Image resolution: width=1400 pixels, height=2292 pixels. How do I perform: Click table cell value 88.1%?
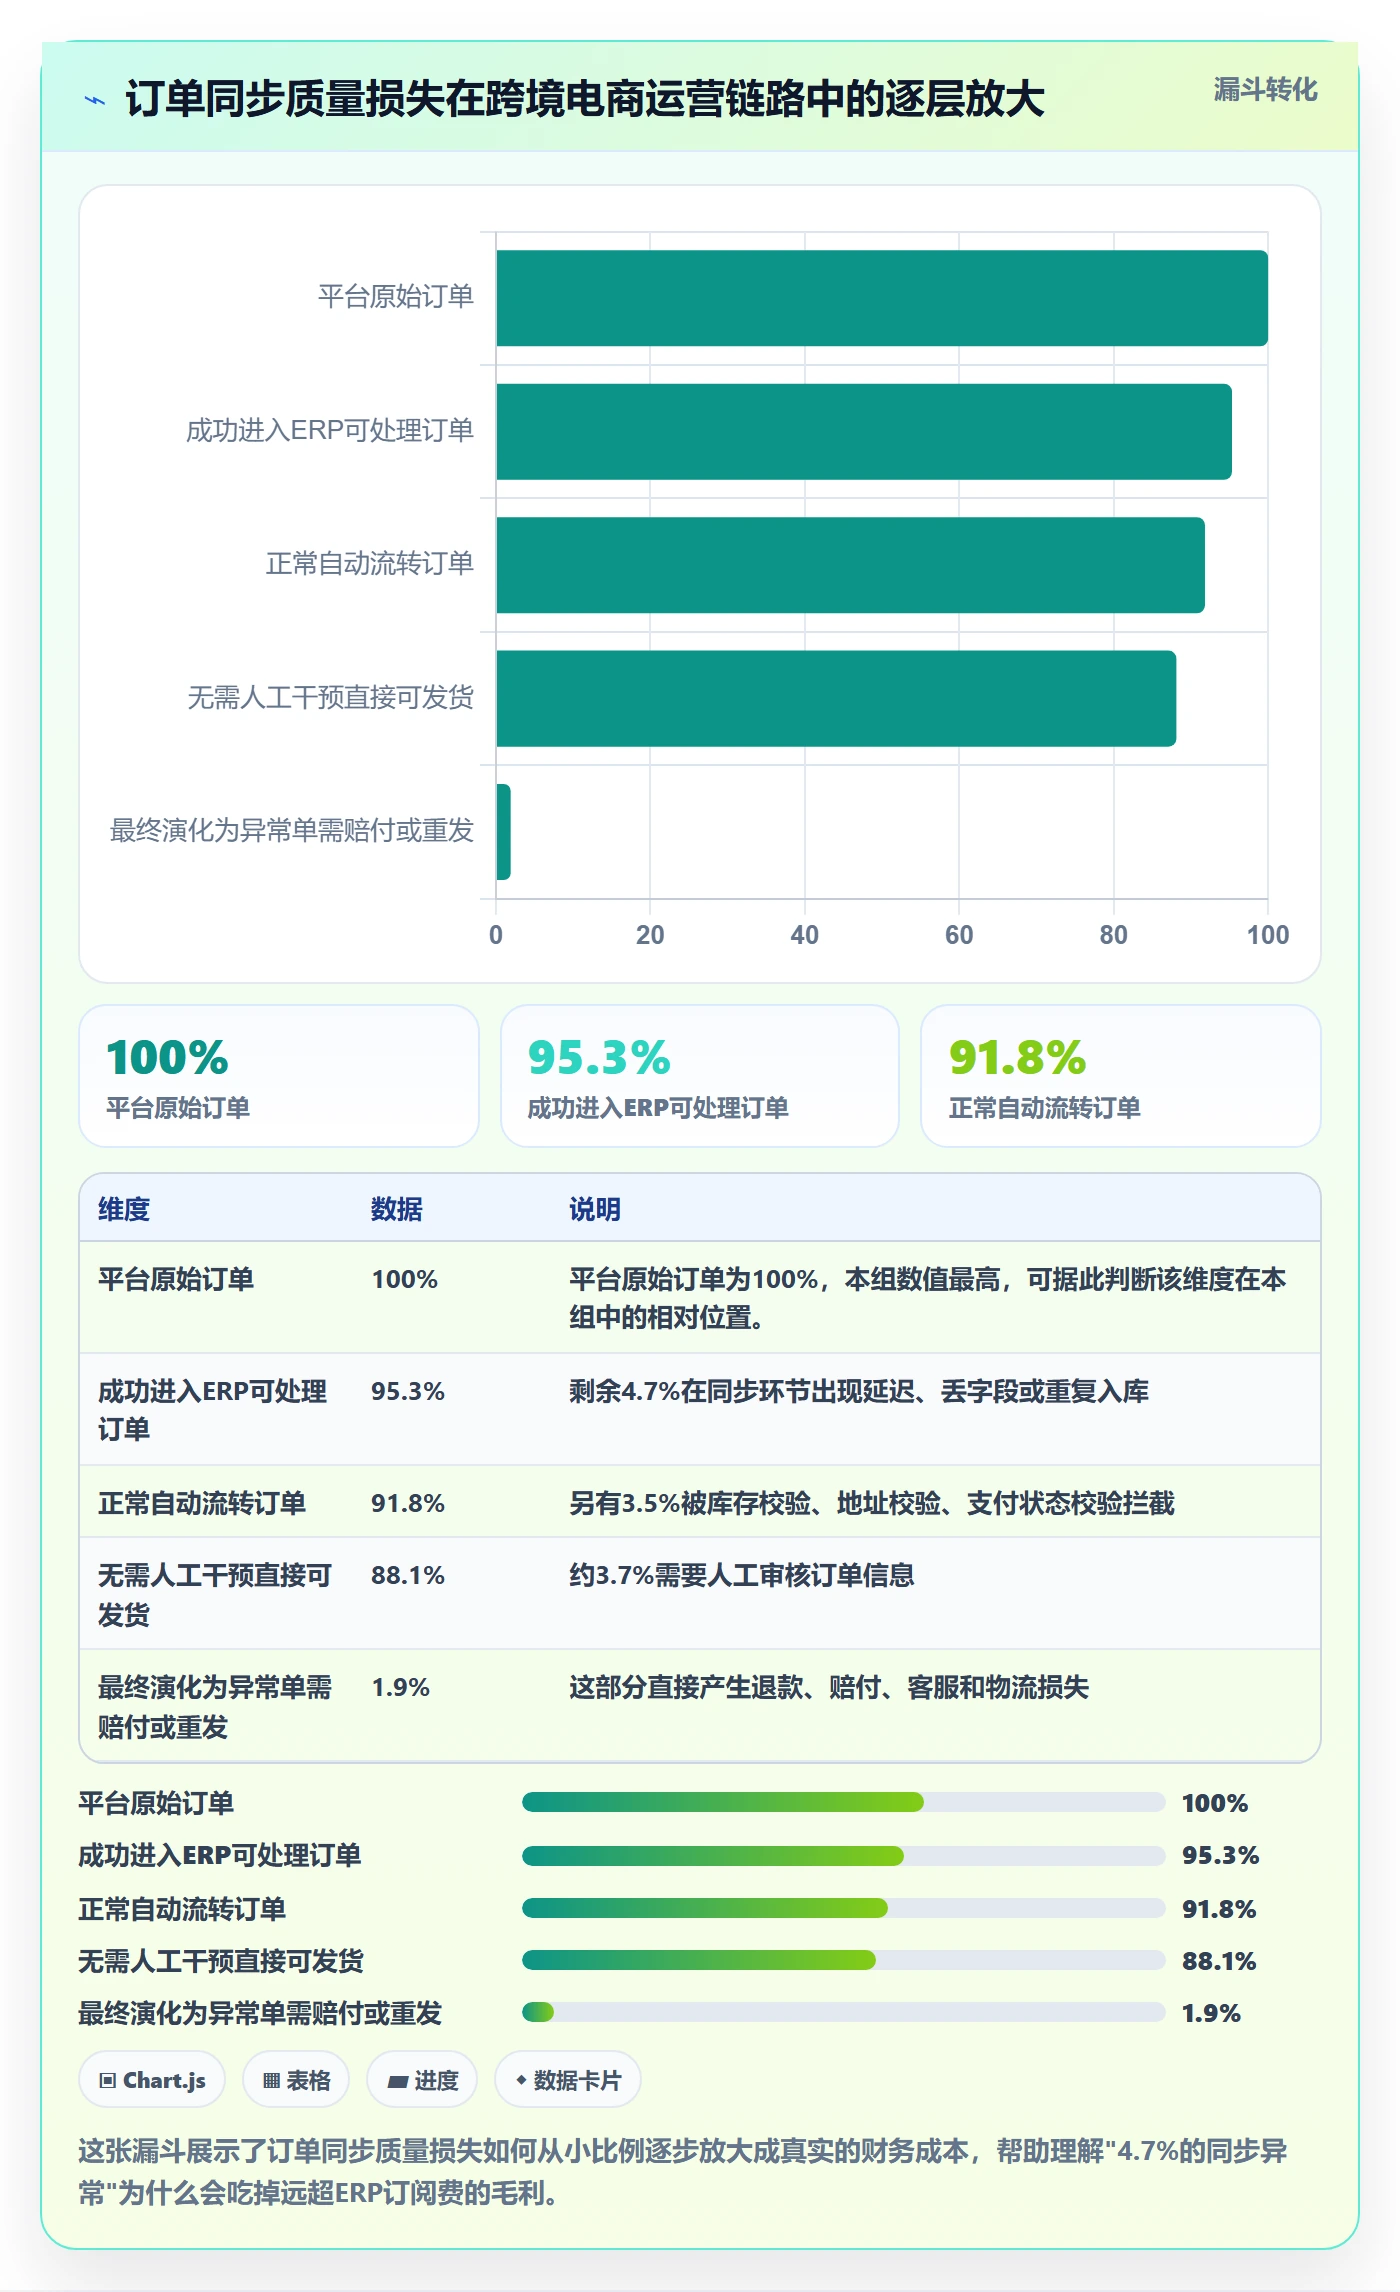[x=408, y=1575]
